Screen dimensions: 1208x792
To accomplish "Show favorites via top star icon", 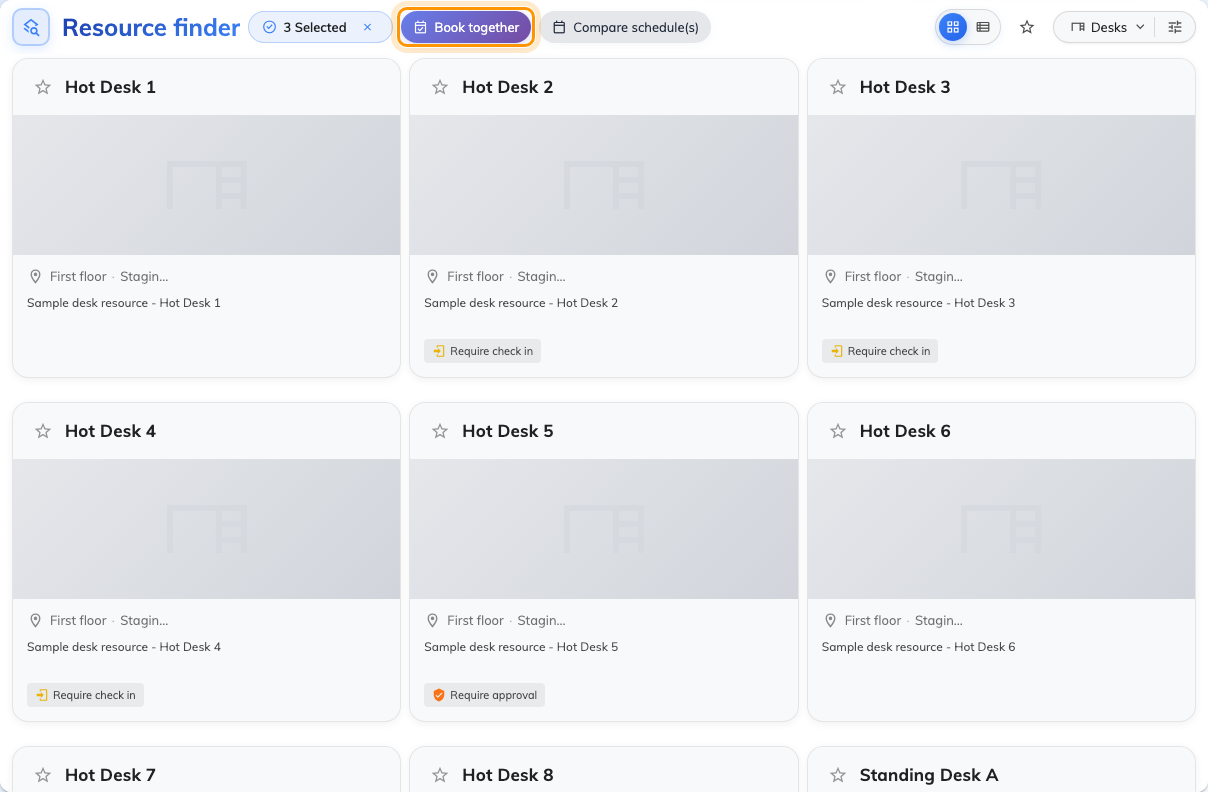I will click(1027, 27).
